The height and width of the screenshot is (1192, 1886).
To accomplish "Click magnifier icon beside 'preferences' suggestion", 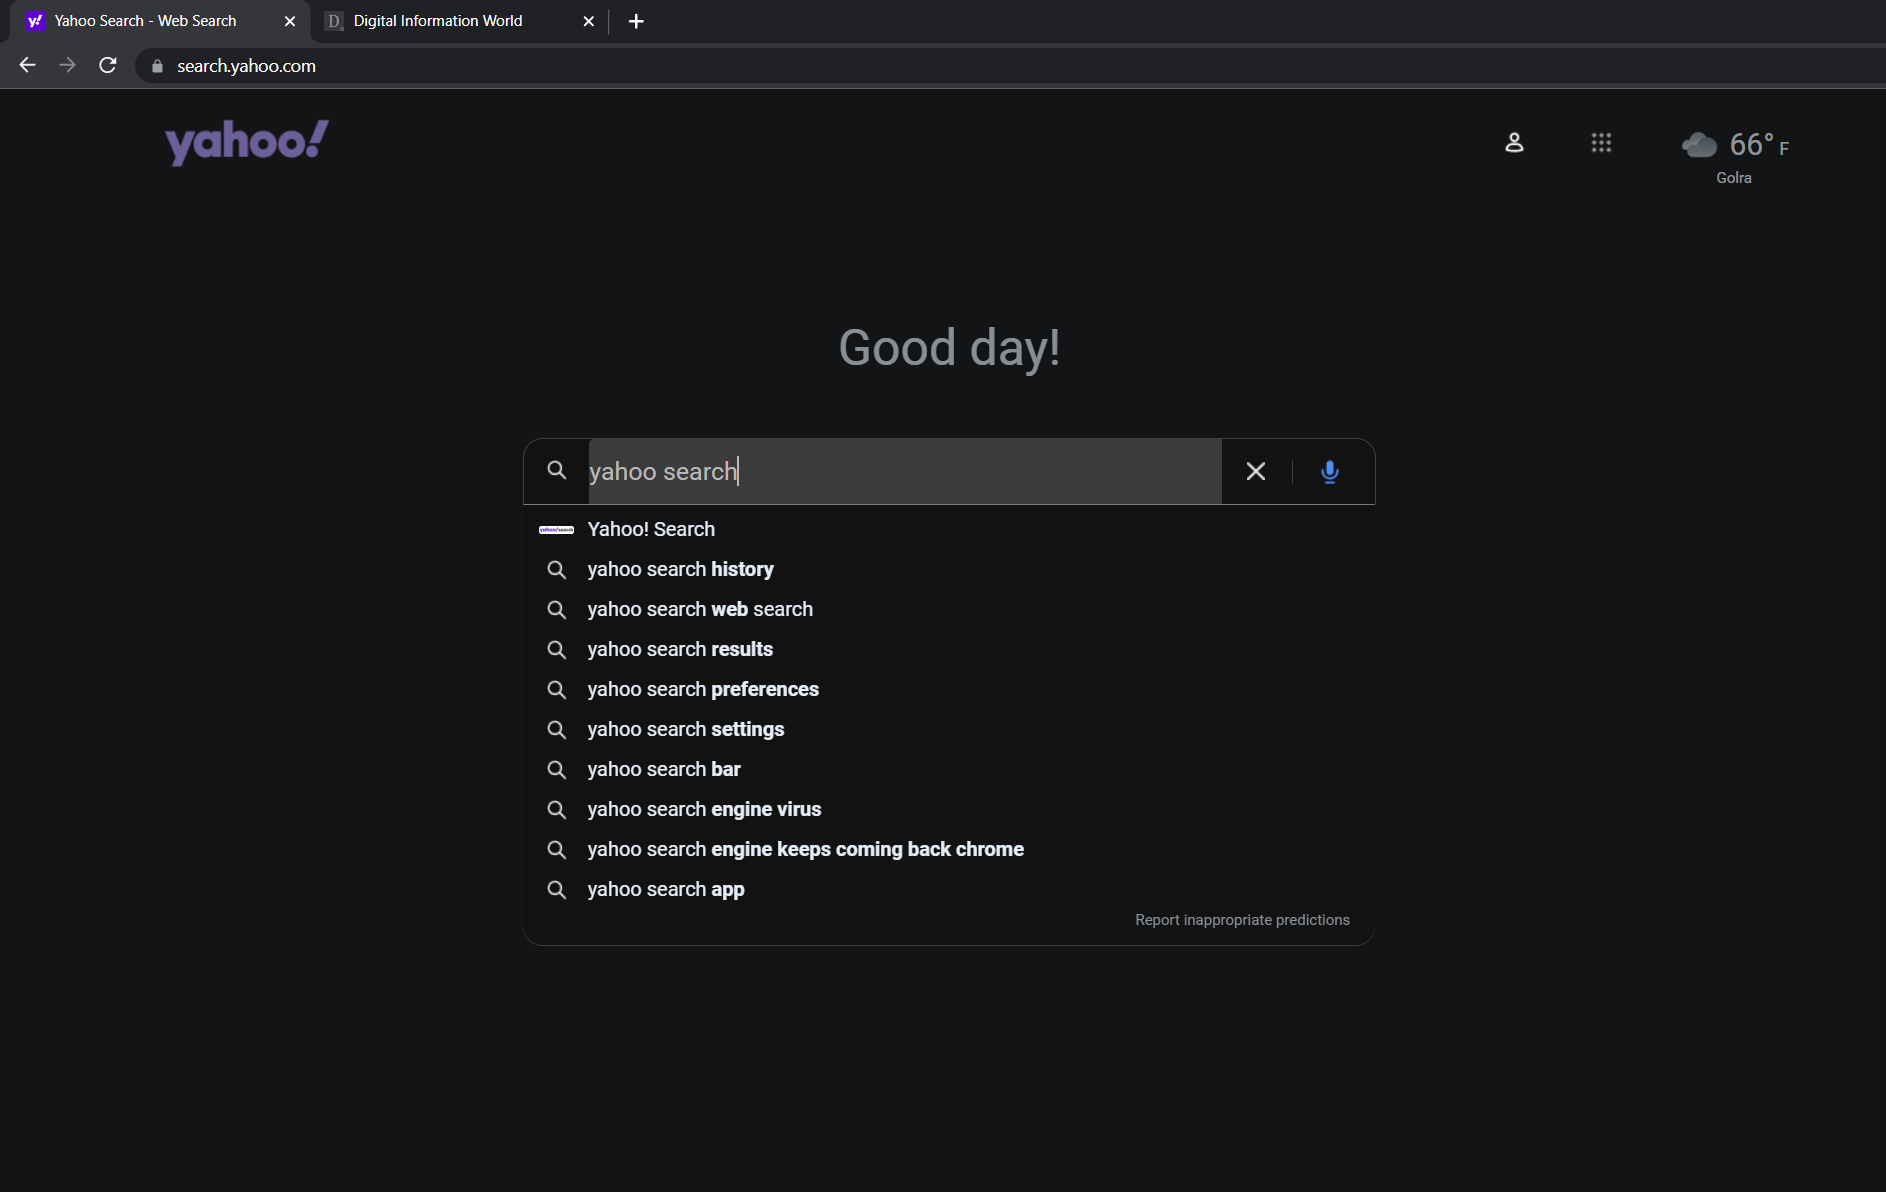I will pos(556,689).
